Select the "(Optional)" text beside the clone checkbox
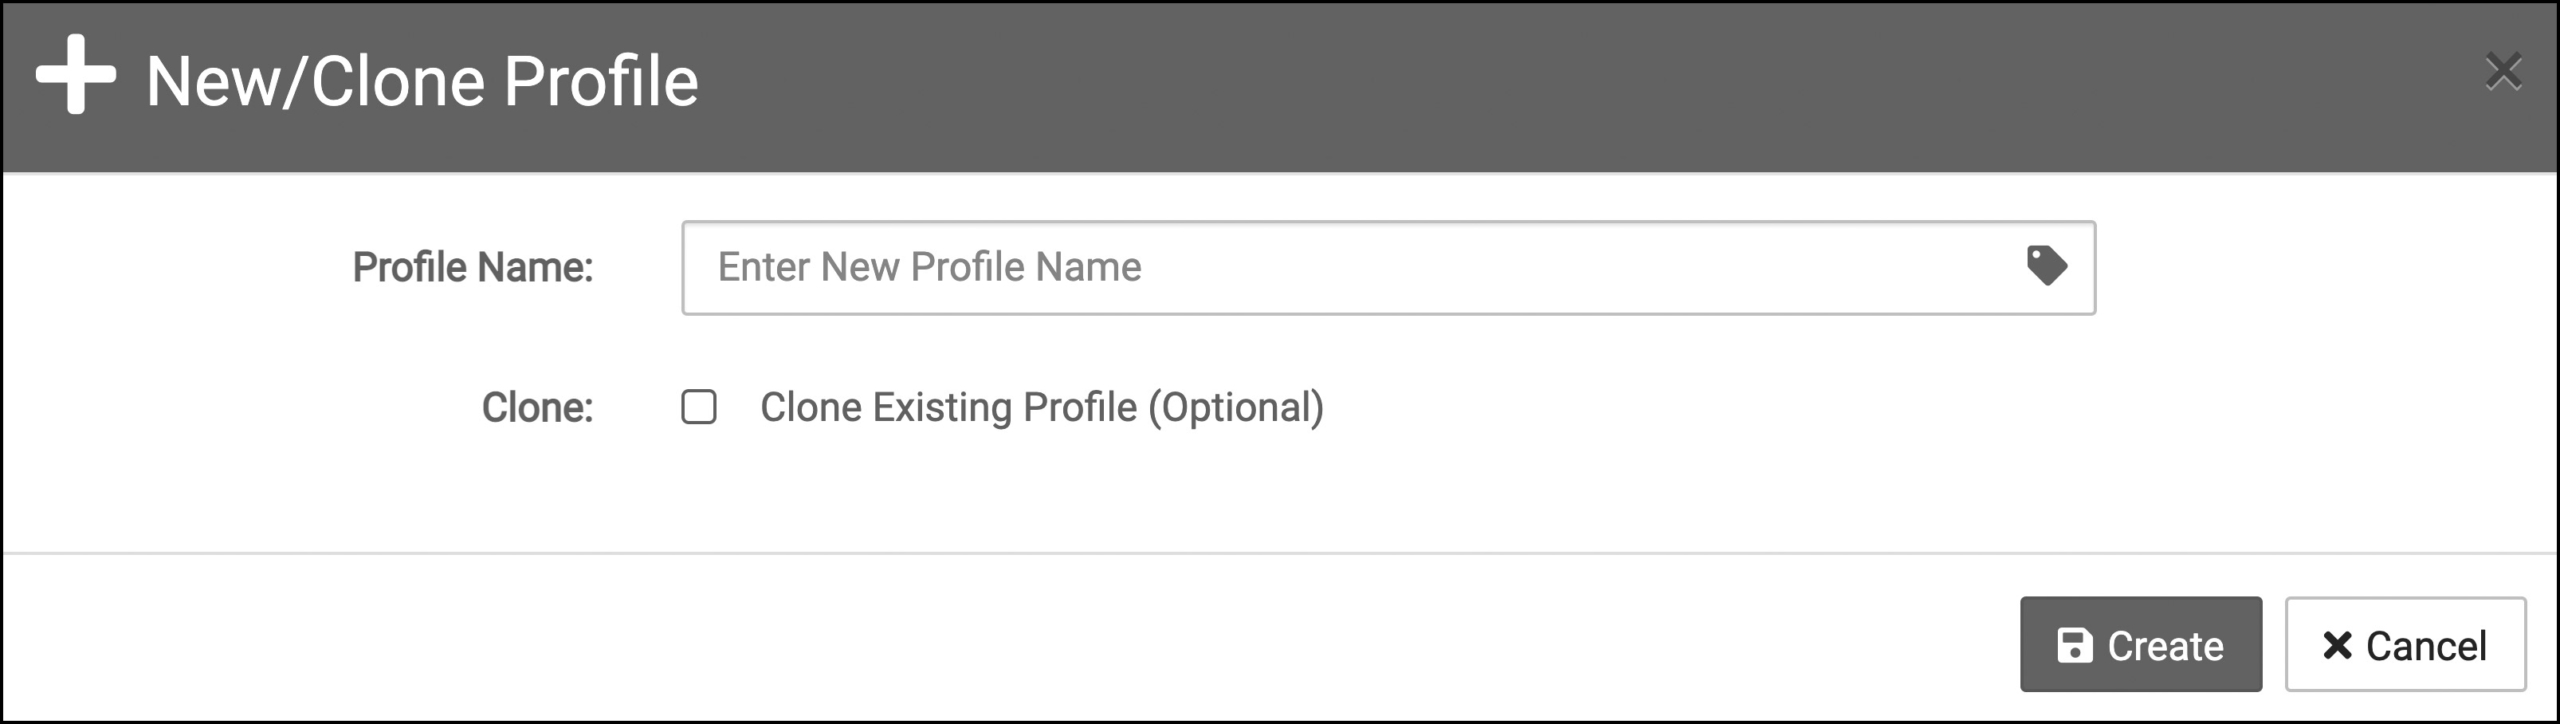The width and height of the screenshot is (2560, 724). tap(1236, 408)
